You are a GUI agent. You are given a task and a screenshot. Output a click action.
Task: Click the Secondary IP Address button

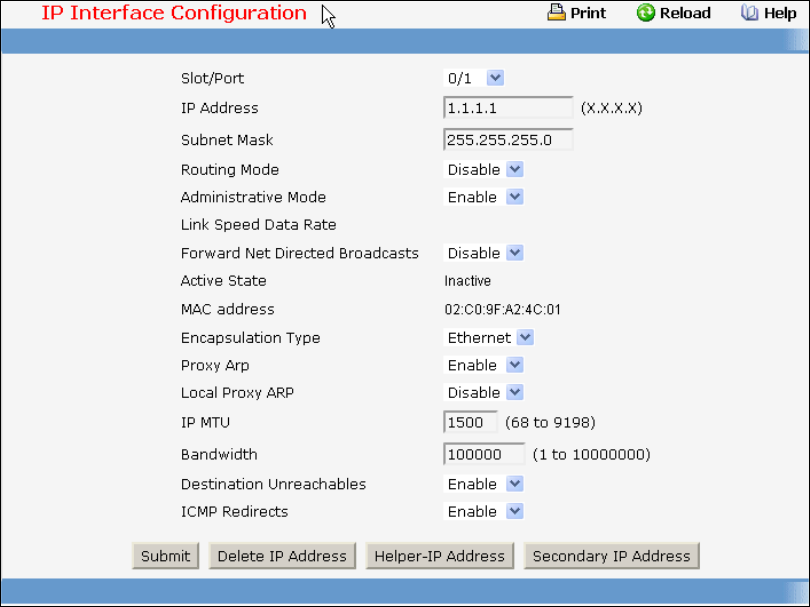coord(612,556)
